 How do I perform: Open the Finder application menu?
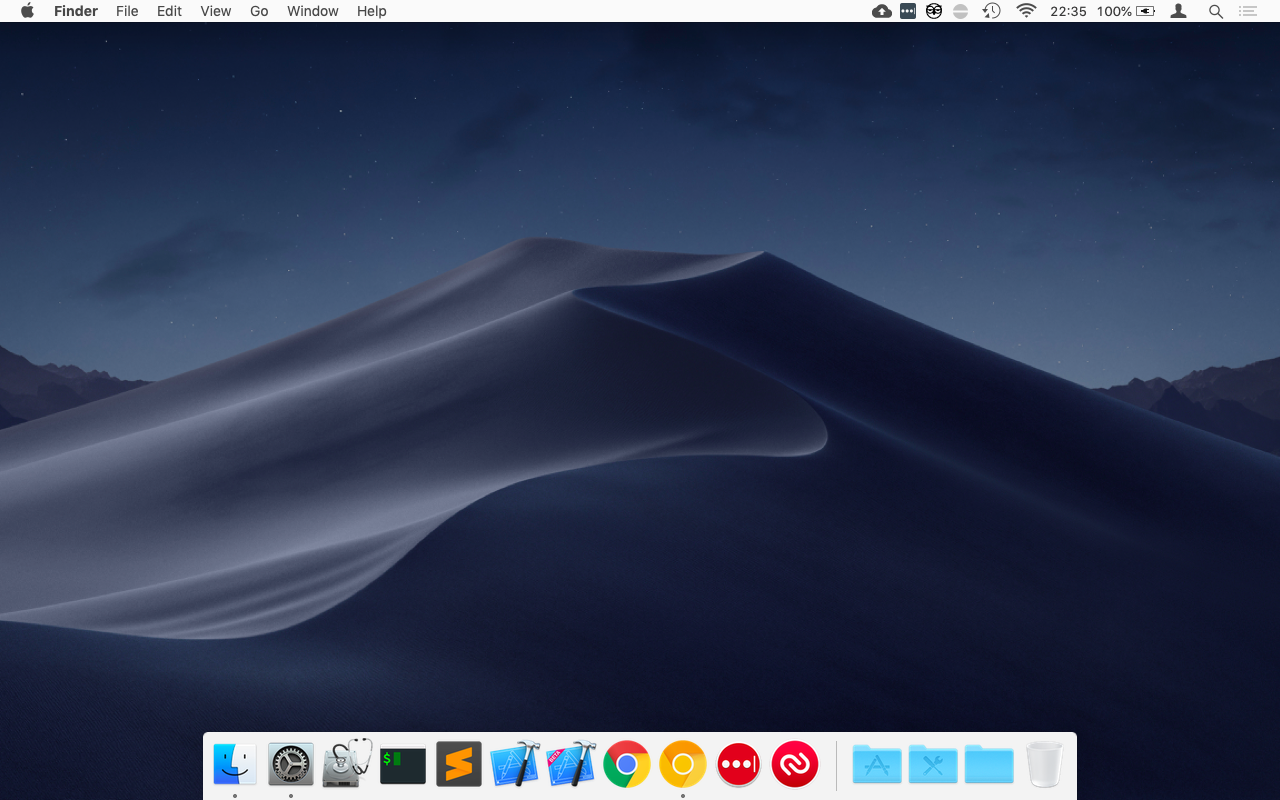76,11
